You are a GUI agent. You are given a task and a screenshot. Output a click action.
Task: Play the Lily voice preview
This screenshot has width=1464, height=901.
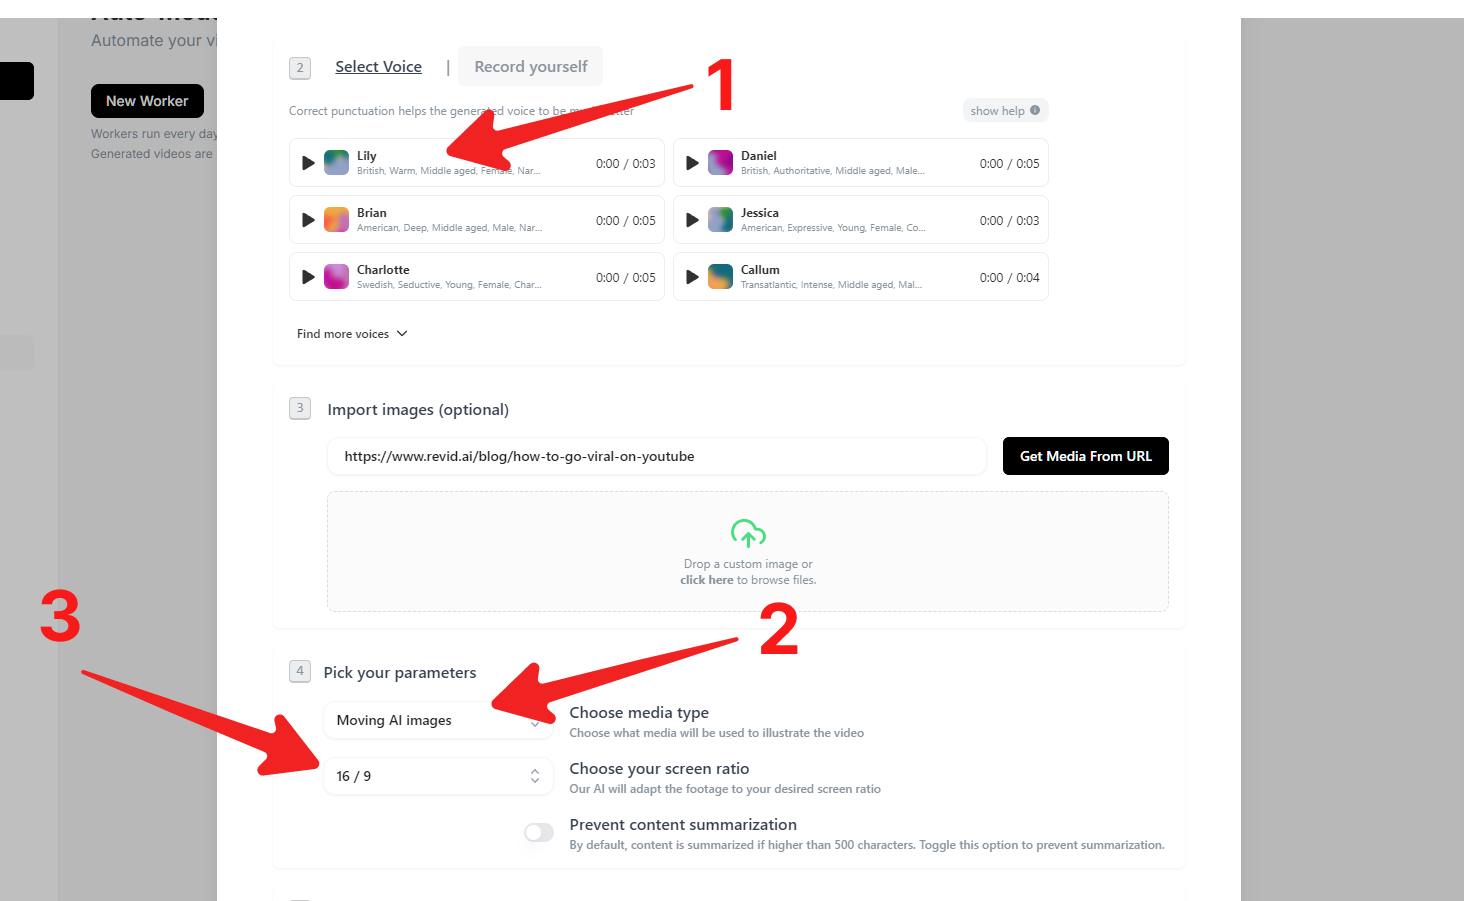click(308, 163)
